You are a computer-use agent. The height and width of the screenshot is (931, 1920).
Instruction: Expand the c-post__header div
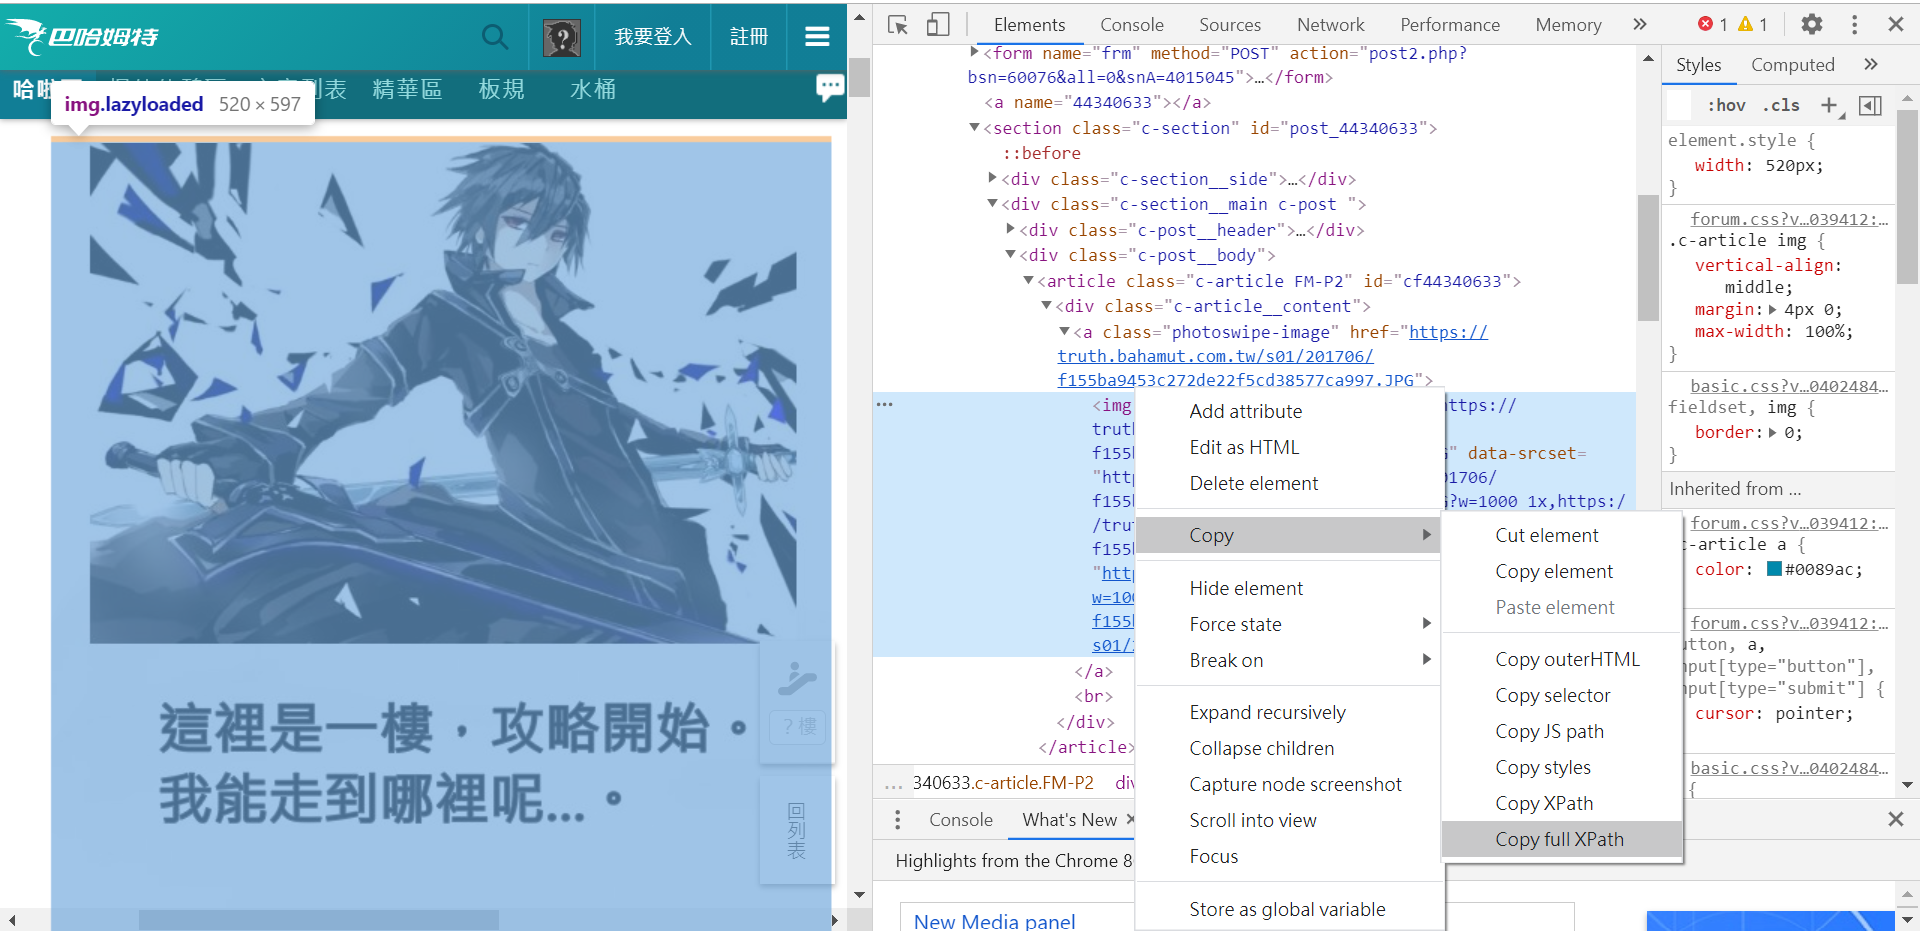pos(1010,229)
